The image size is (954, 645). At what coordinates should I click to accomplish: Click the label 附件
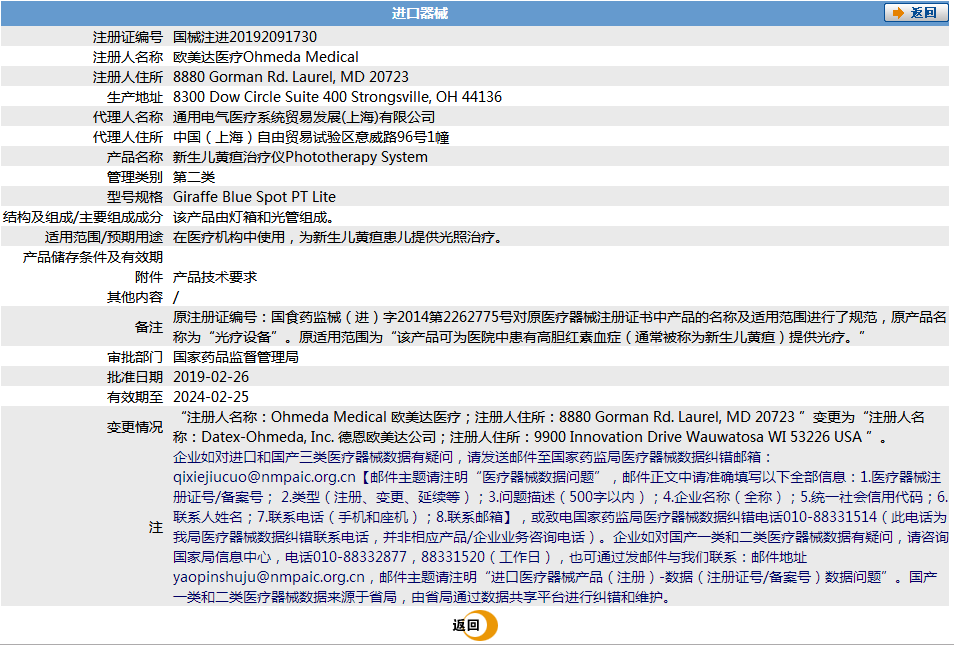click(149, 277)
